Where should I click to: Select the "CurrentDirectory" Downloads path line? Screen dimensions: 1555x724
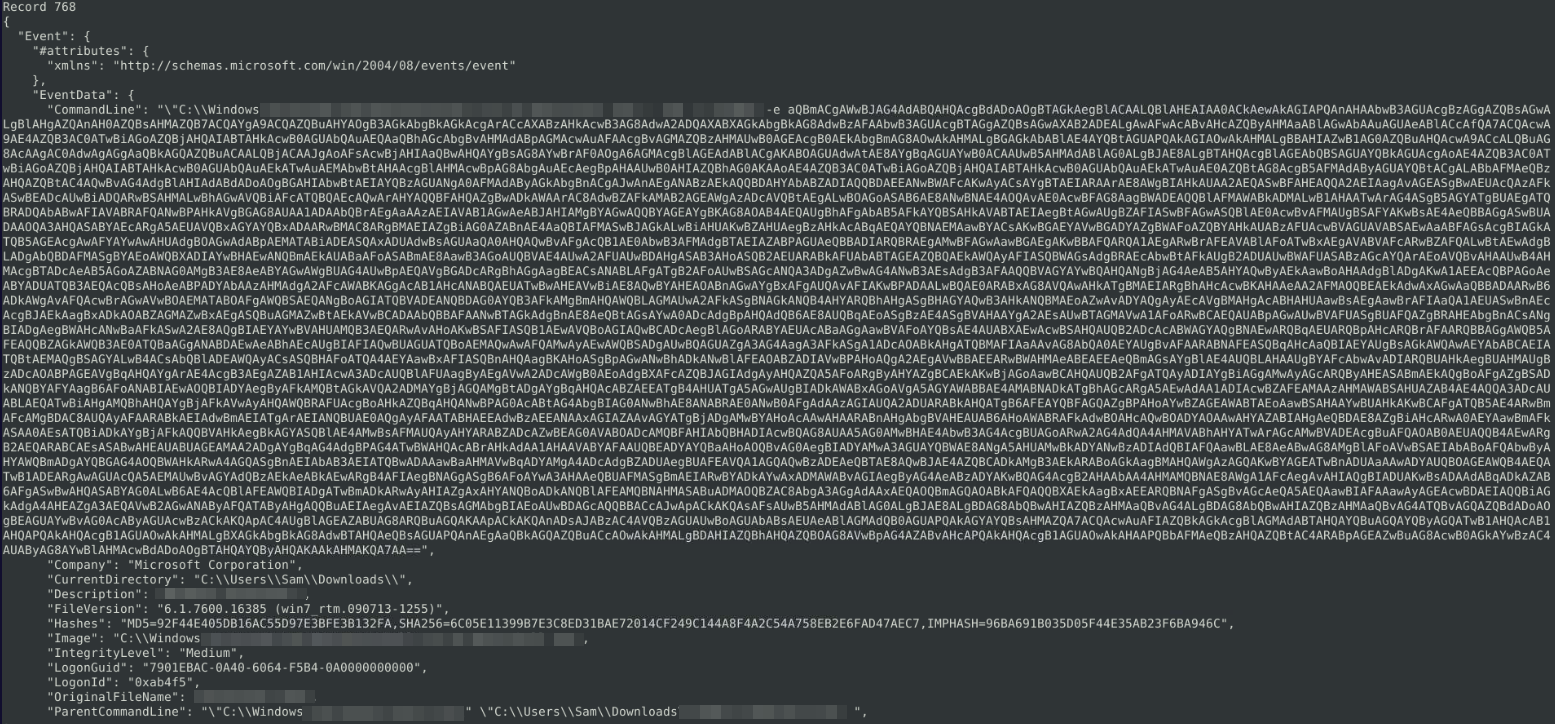[x=228, y=581]
